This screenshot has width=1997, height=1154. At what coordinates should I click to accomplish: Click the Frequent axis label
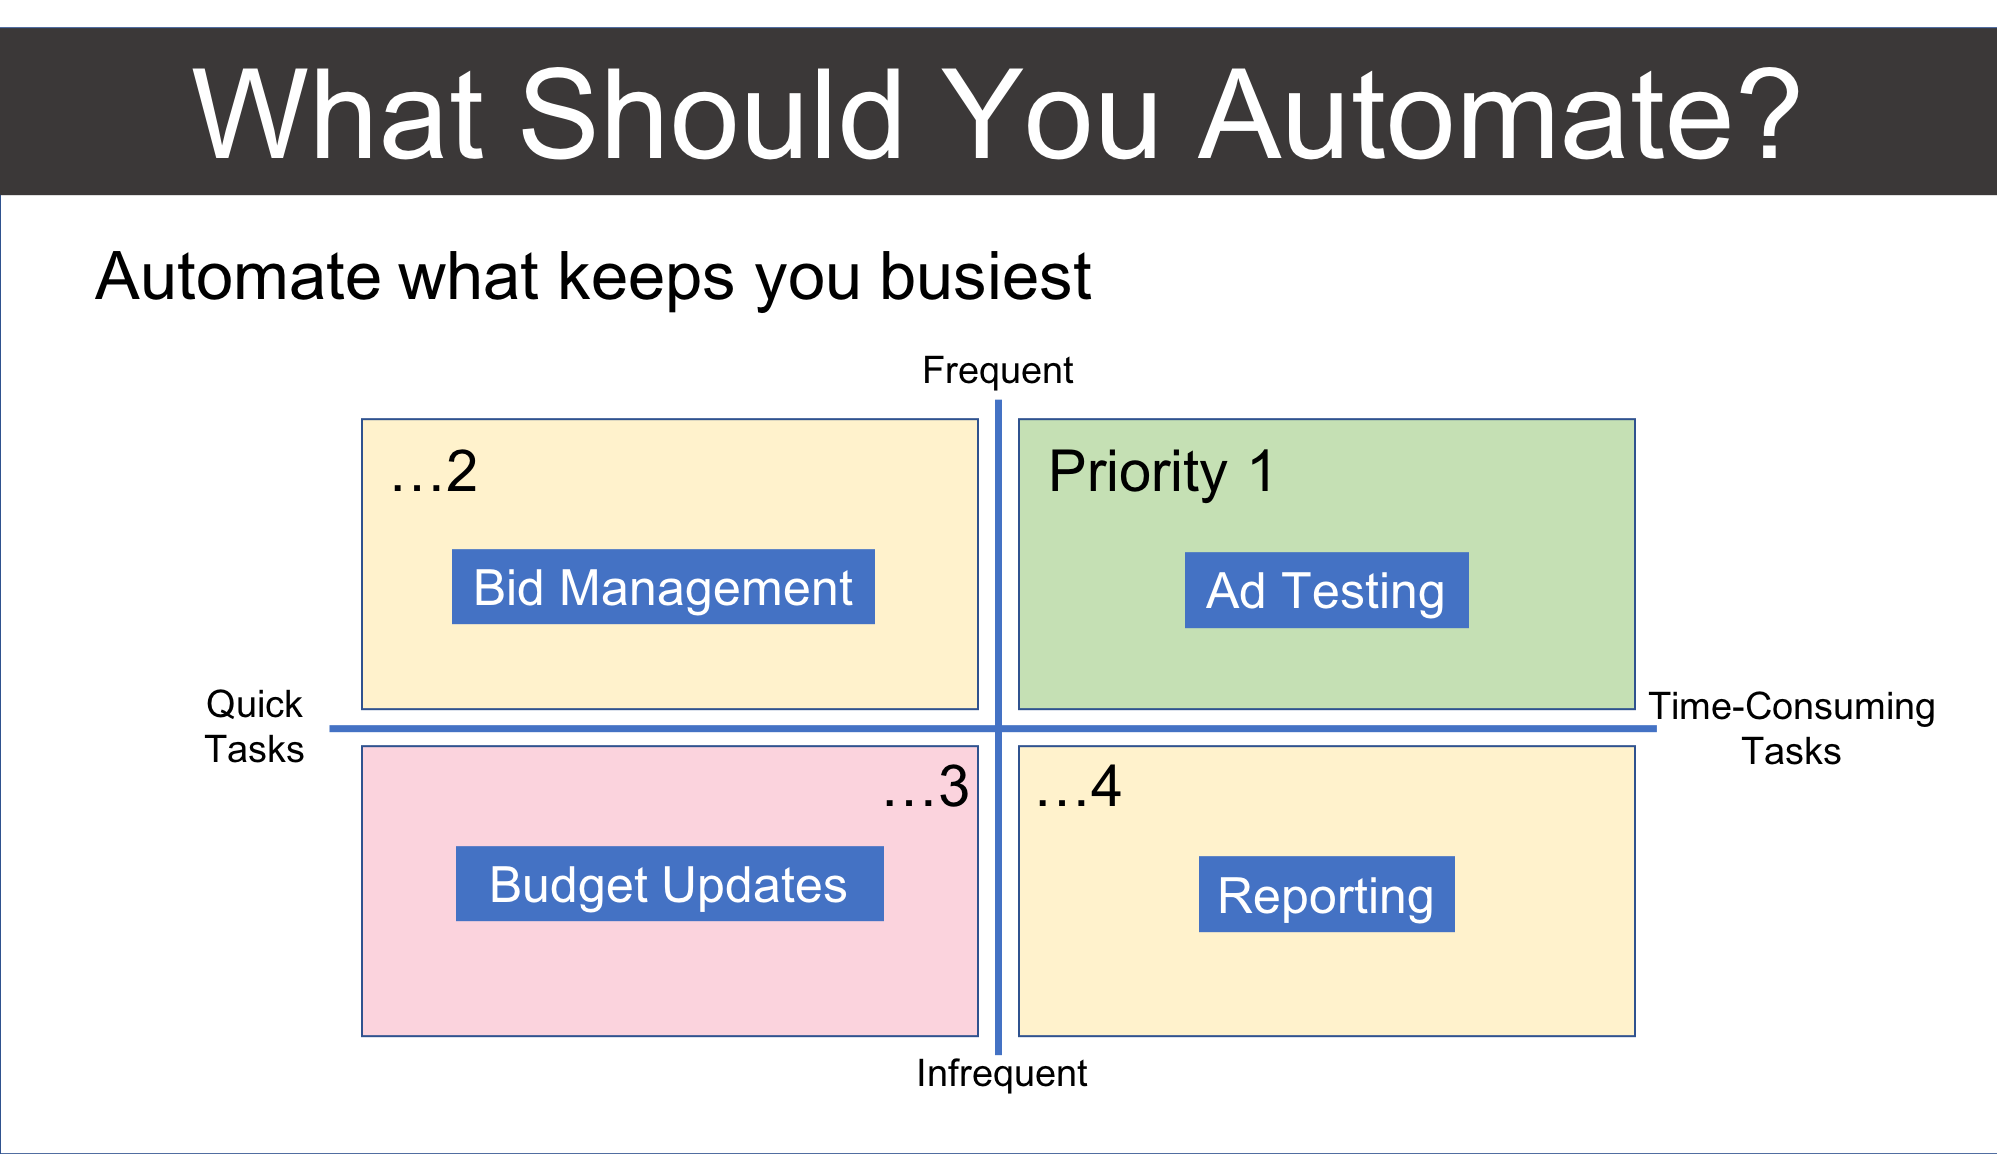point(997,370)
